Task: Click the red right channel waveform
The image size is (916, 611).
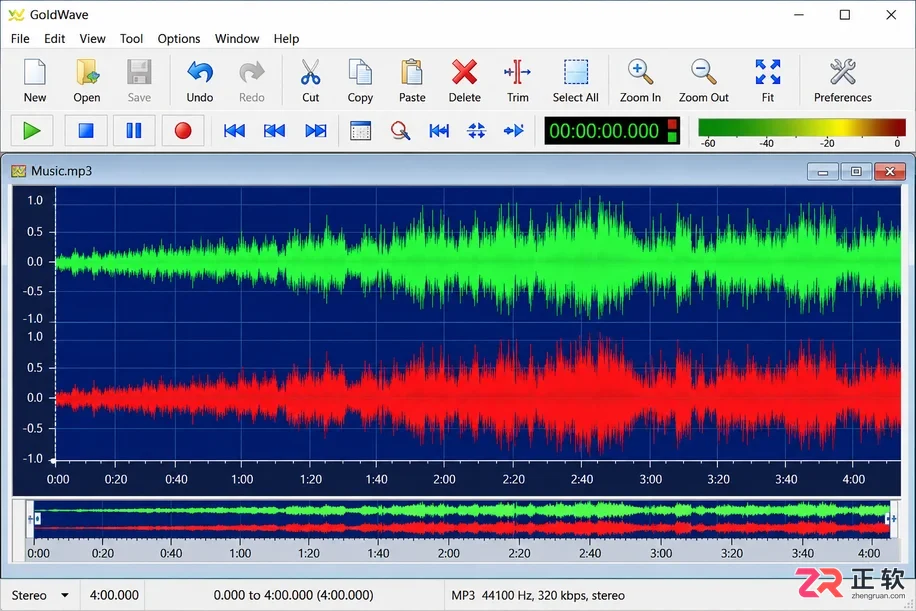Action: coord(478,396)
